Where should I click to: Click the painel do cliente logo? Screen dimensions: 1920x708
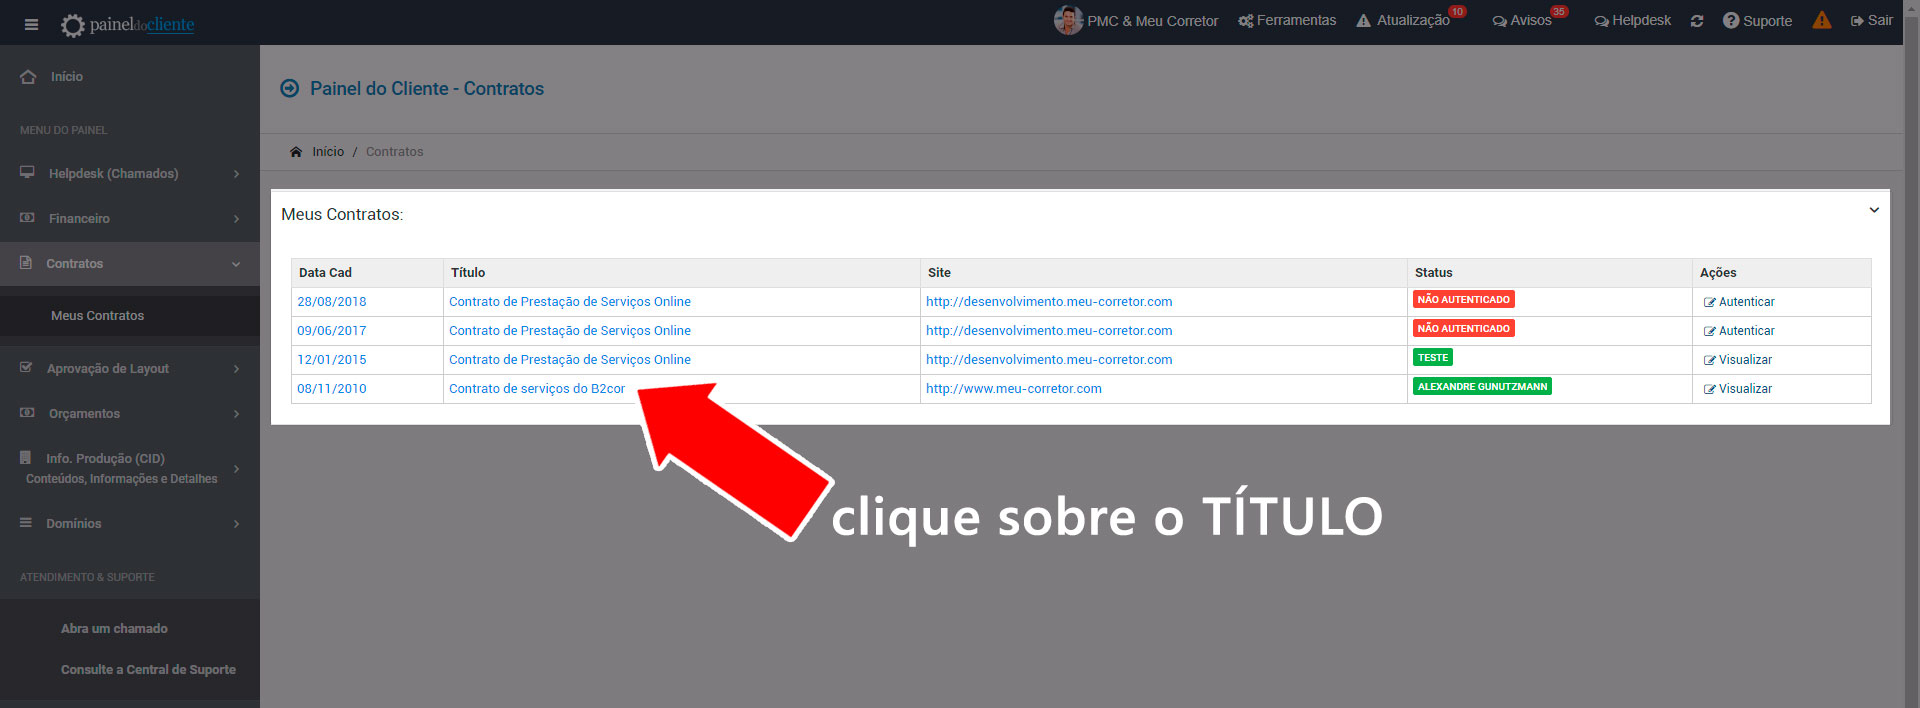(x=128, y=24)
